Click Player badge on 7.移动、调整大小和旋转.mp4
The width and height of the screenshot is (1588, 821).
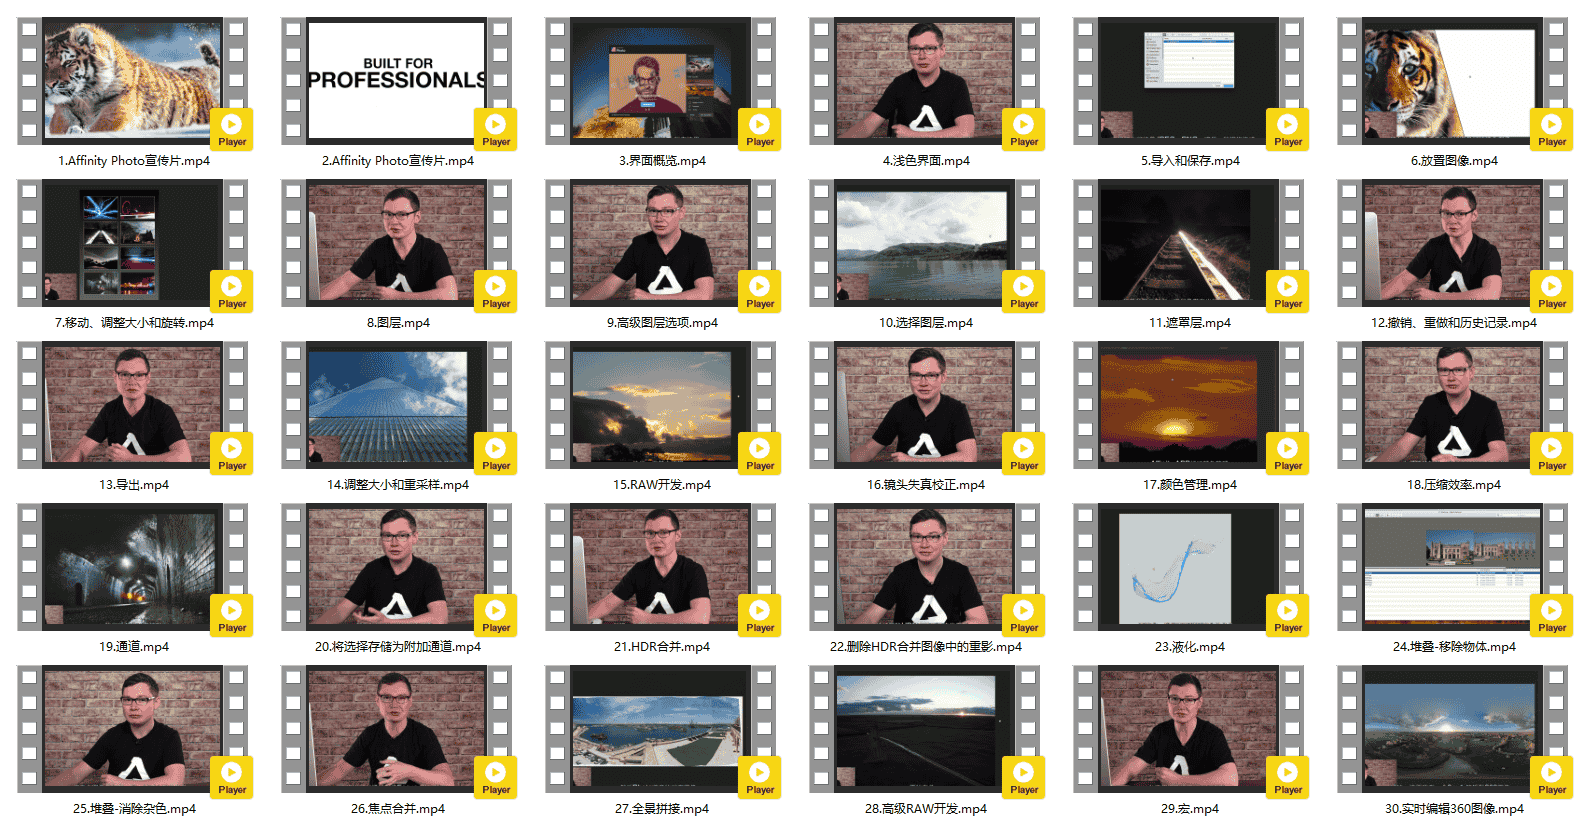[232, 291]
